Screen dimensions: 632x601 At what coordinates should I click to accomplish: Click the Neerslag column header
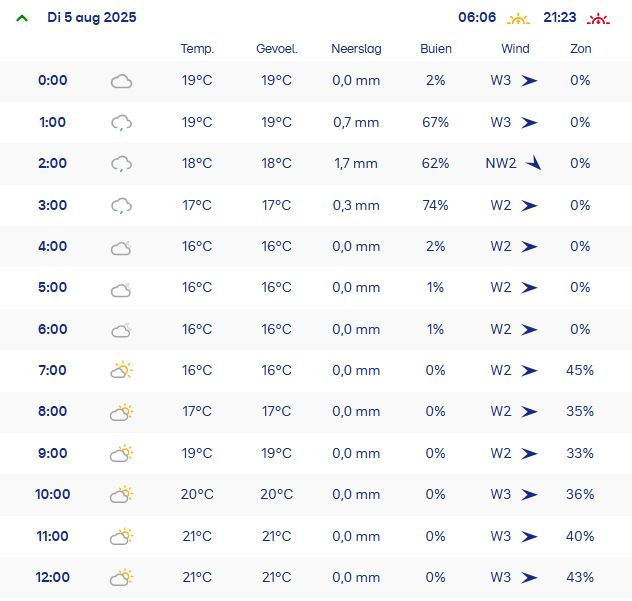pos(356,49)
